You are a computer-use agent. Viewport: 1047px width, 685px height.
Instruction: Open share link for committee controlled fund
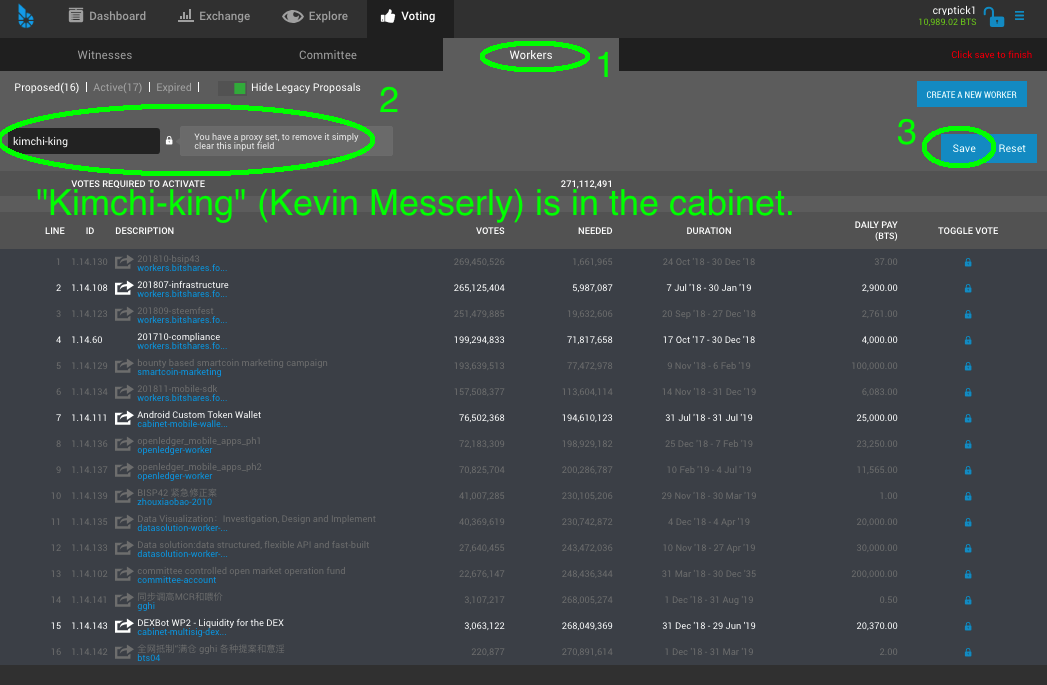tap(124, 575)
